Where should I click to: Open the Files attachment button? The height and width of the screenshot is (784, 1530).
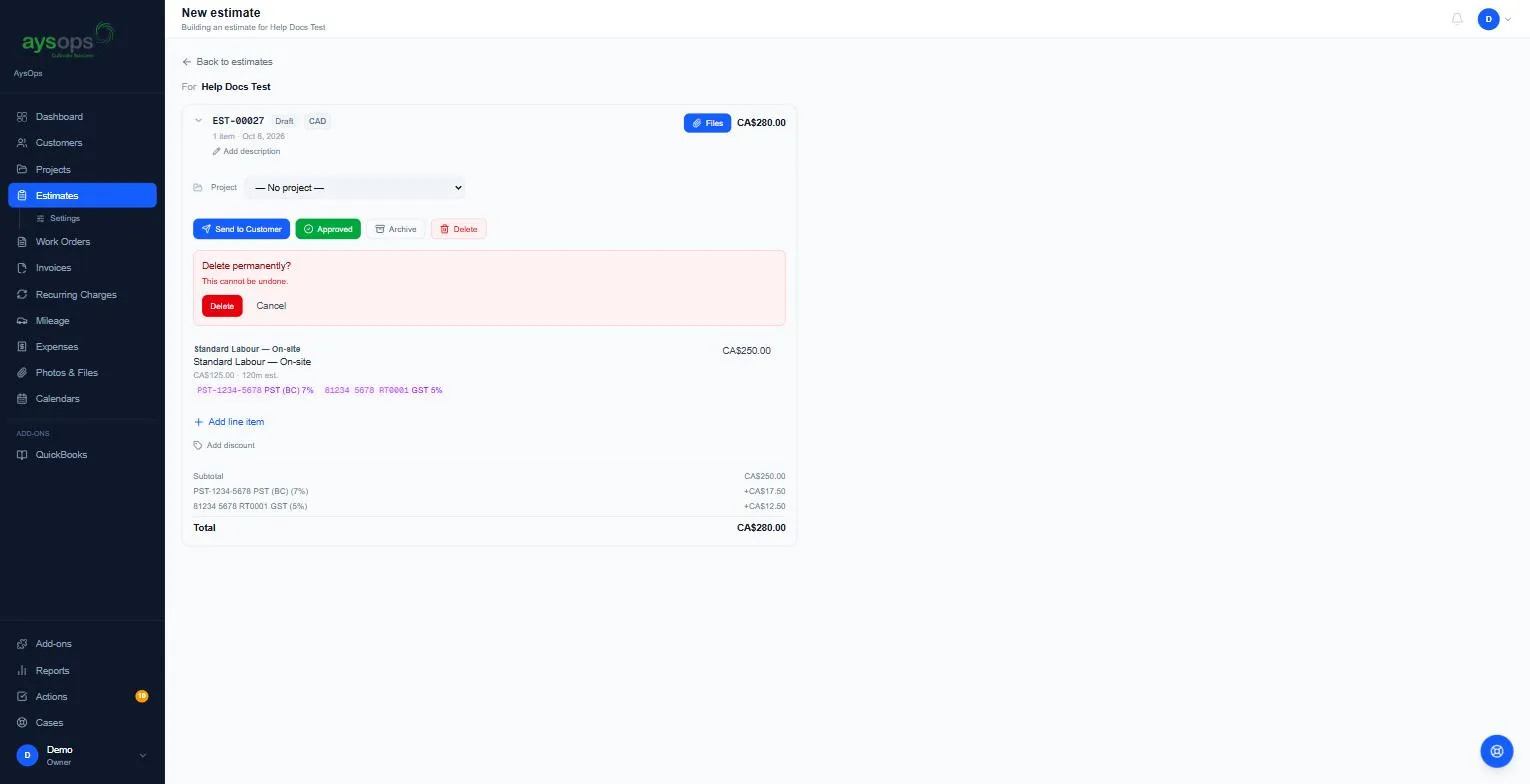coord(707,123)
